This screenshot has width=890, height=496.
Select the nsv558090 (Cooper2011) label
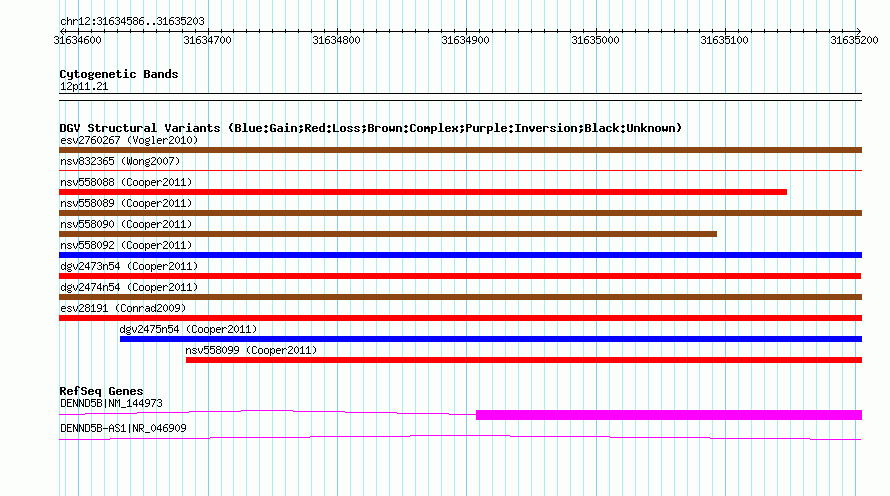pos(126,224)
